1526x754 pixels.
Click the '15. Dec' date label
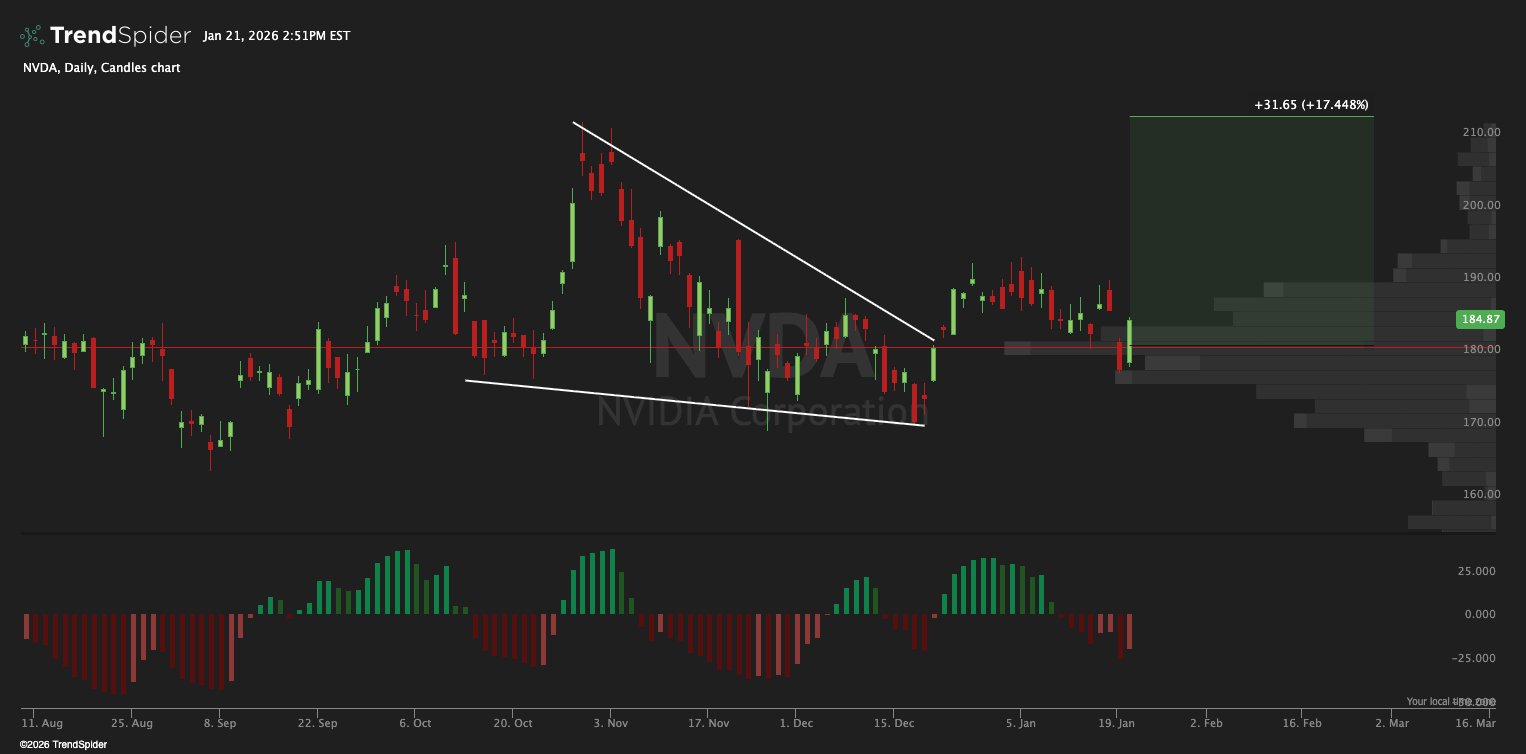(x=894, y=722)
